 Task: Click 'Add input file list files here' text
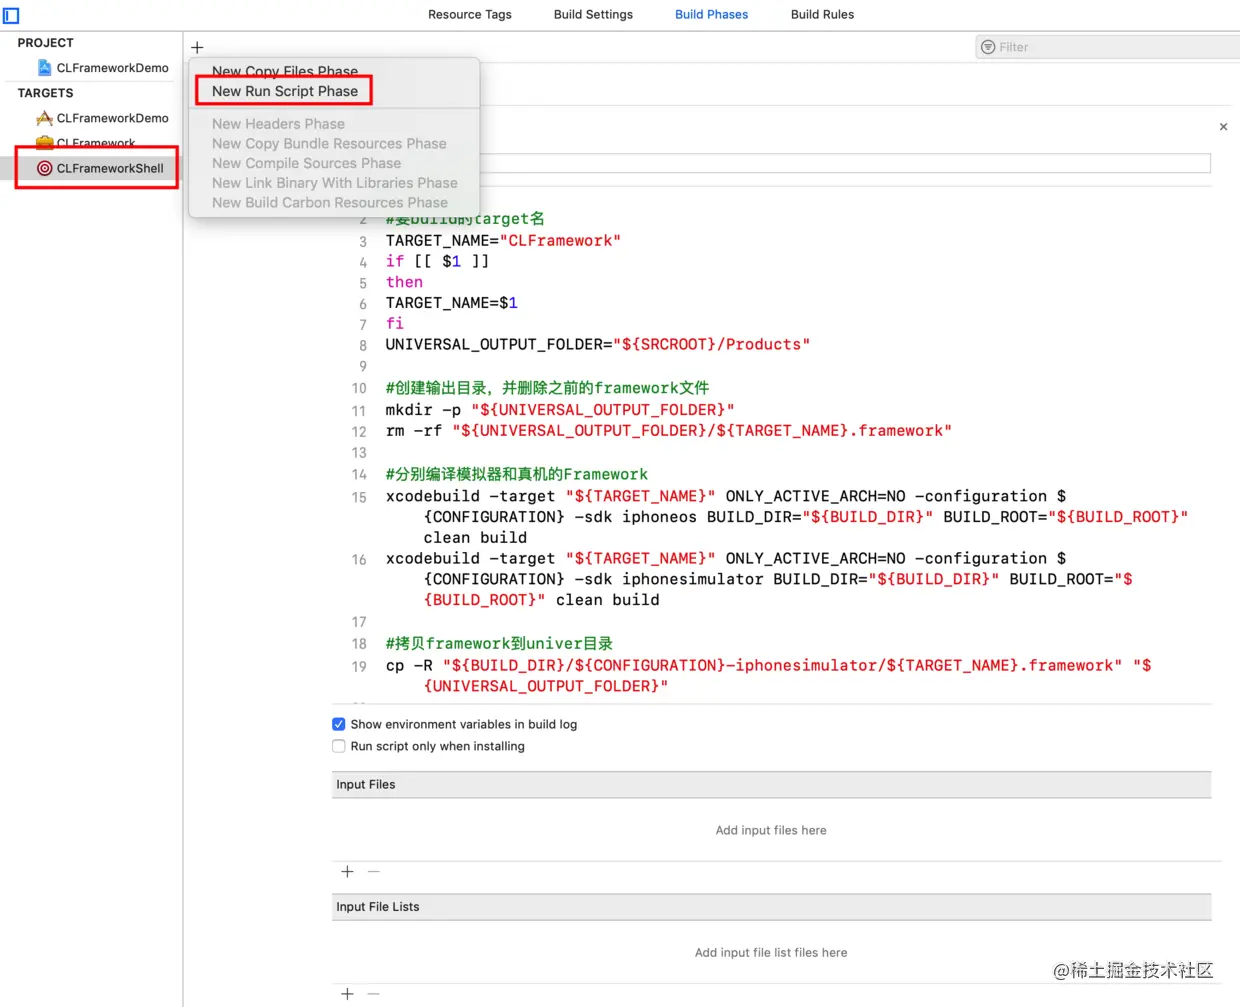771,953
